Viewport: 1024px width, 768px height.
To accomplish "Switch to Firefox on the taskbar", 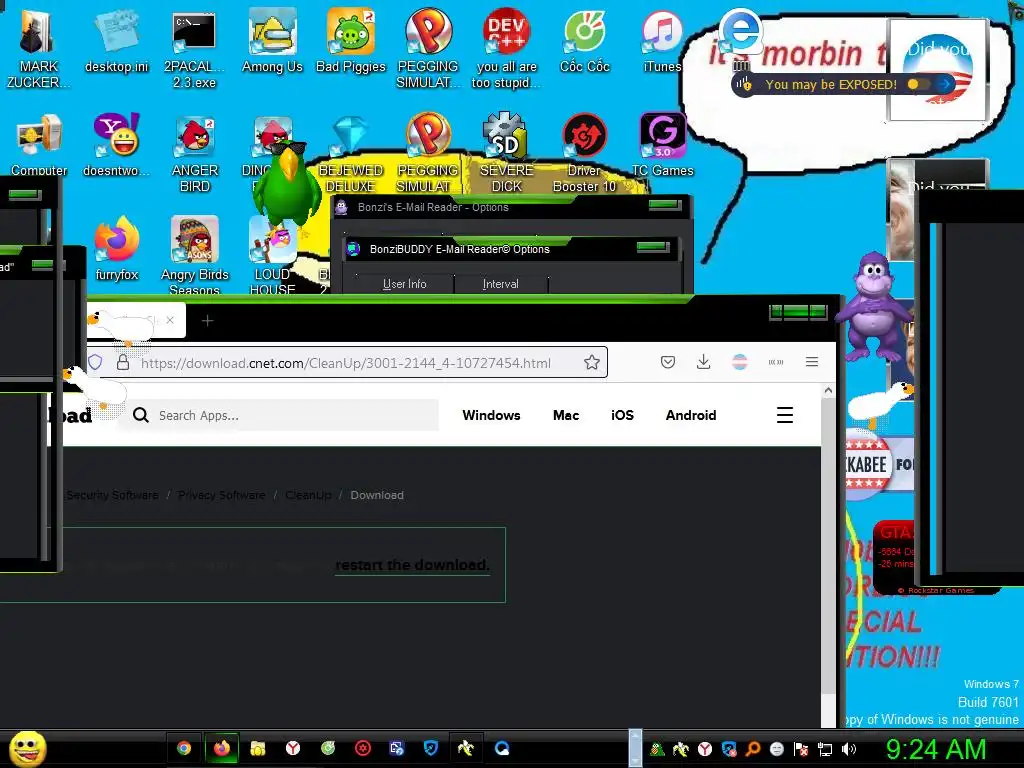I will click(x=221, y=748).
